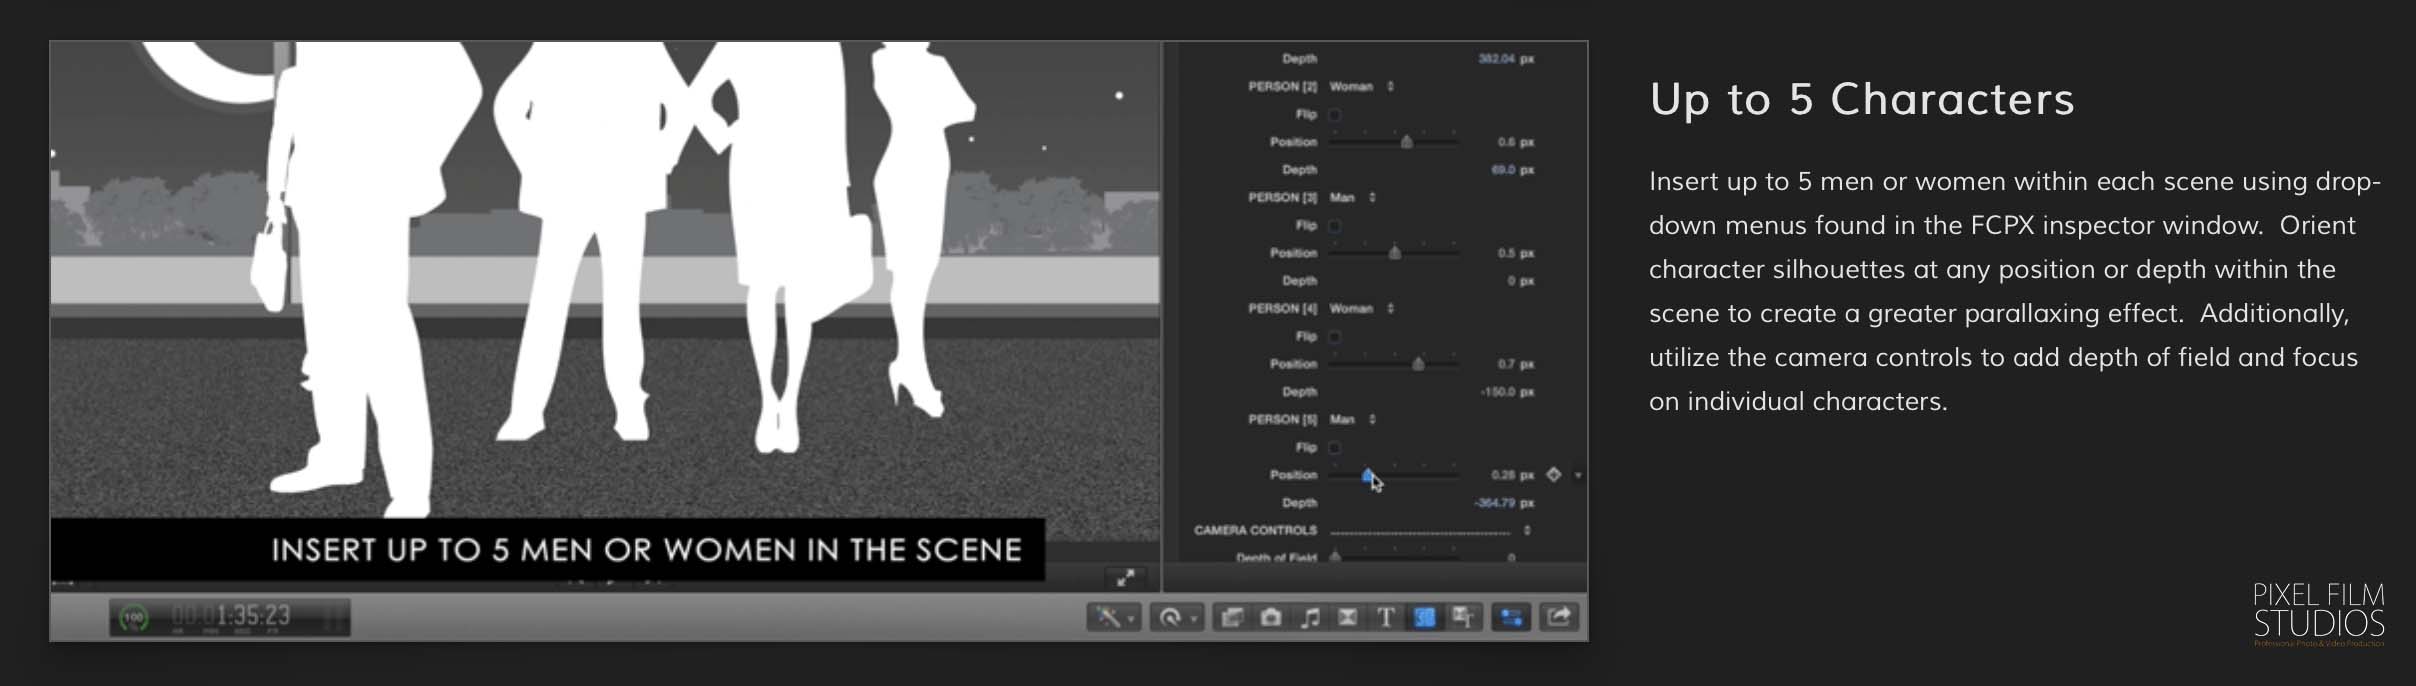Open the Music and Sound browser
The width and height of the screenshot is (2416, 686).
1309,618
